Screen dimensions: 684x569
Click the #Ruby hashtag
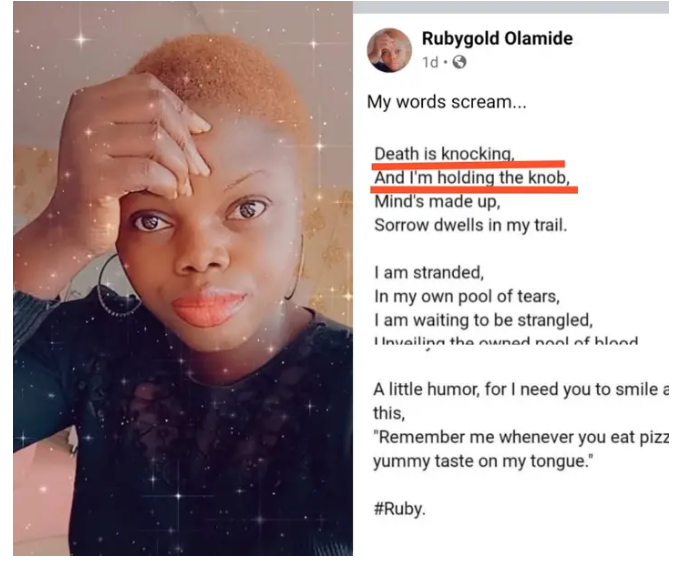tap(399, 509)
